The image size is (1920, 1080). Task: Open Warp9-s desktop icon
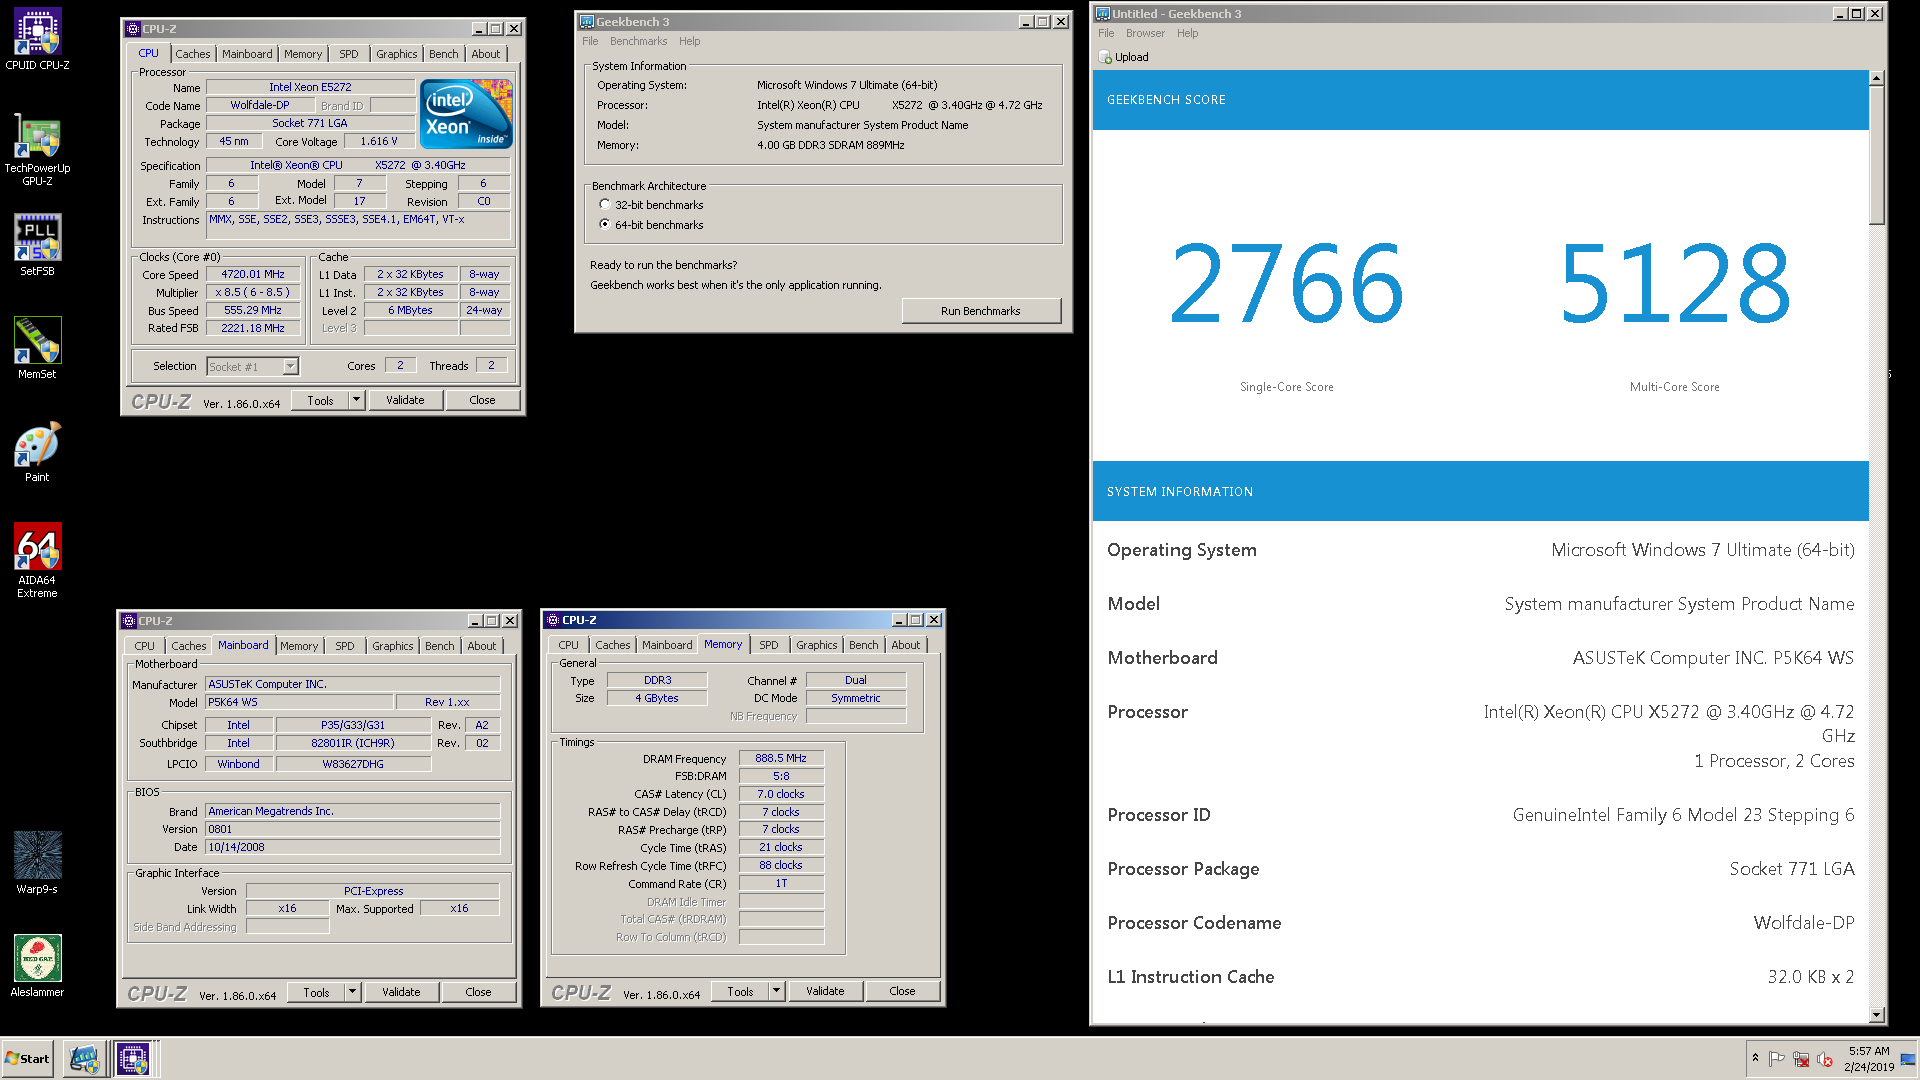point(37,863)
